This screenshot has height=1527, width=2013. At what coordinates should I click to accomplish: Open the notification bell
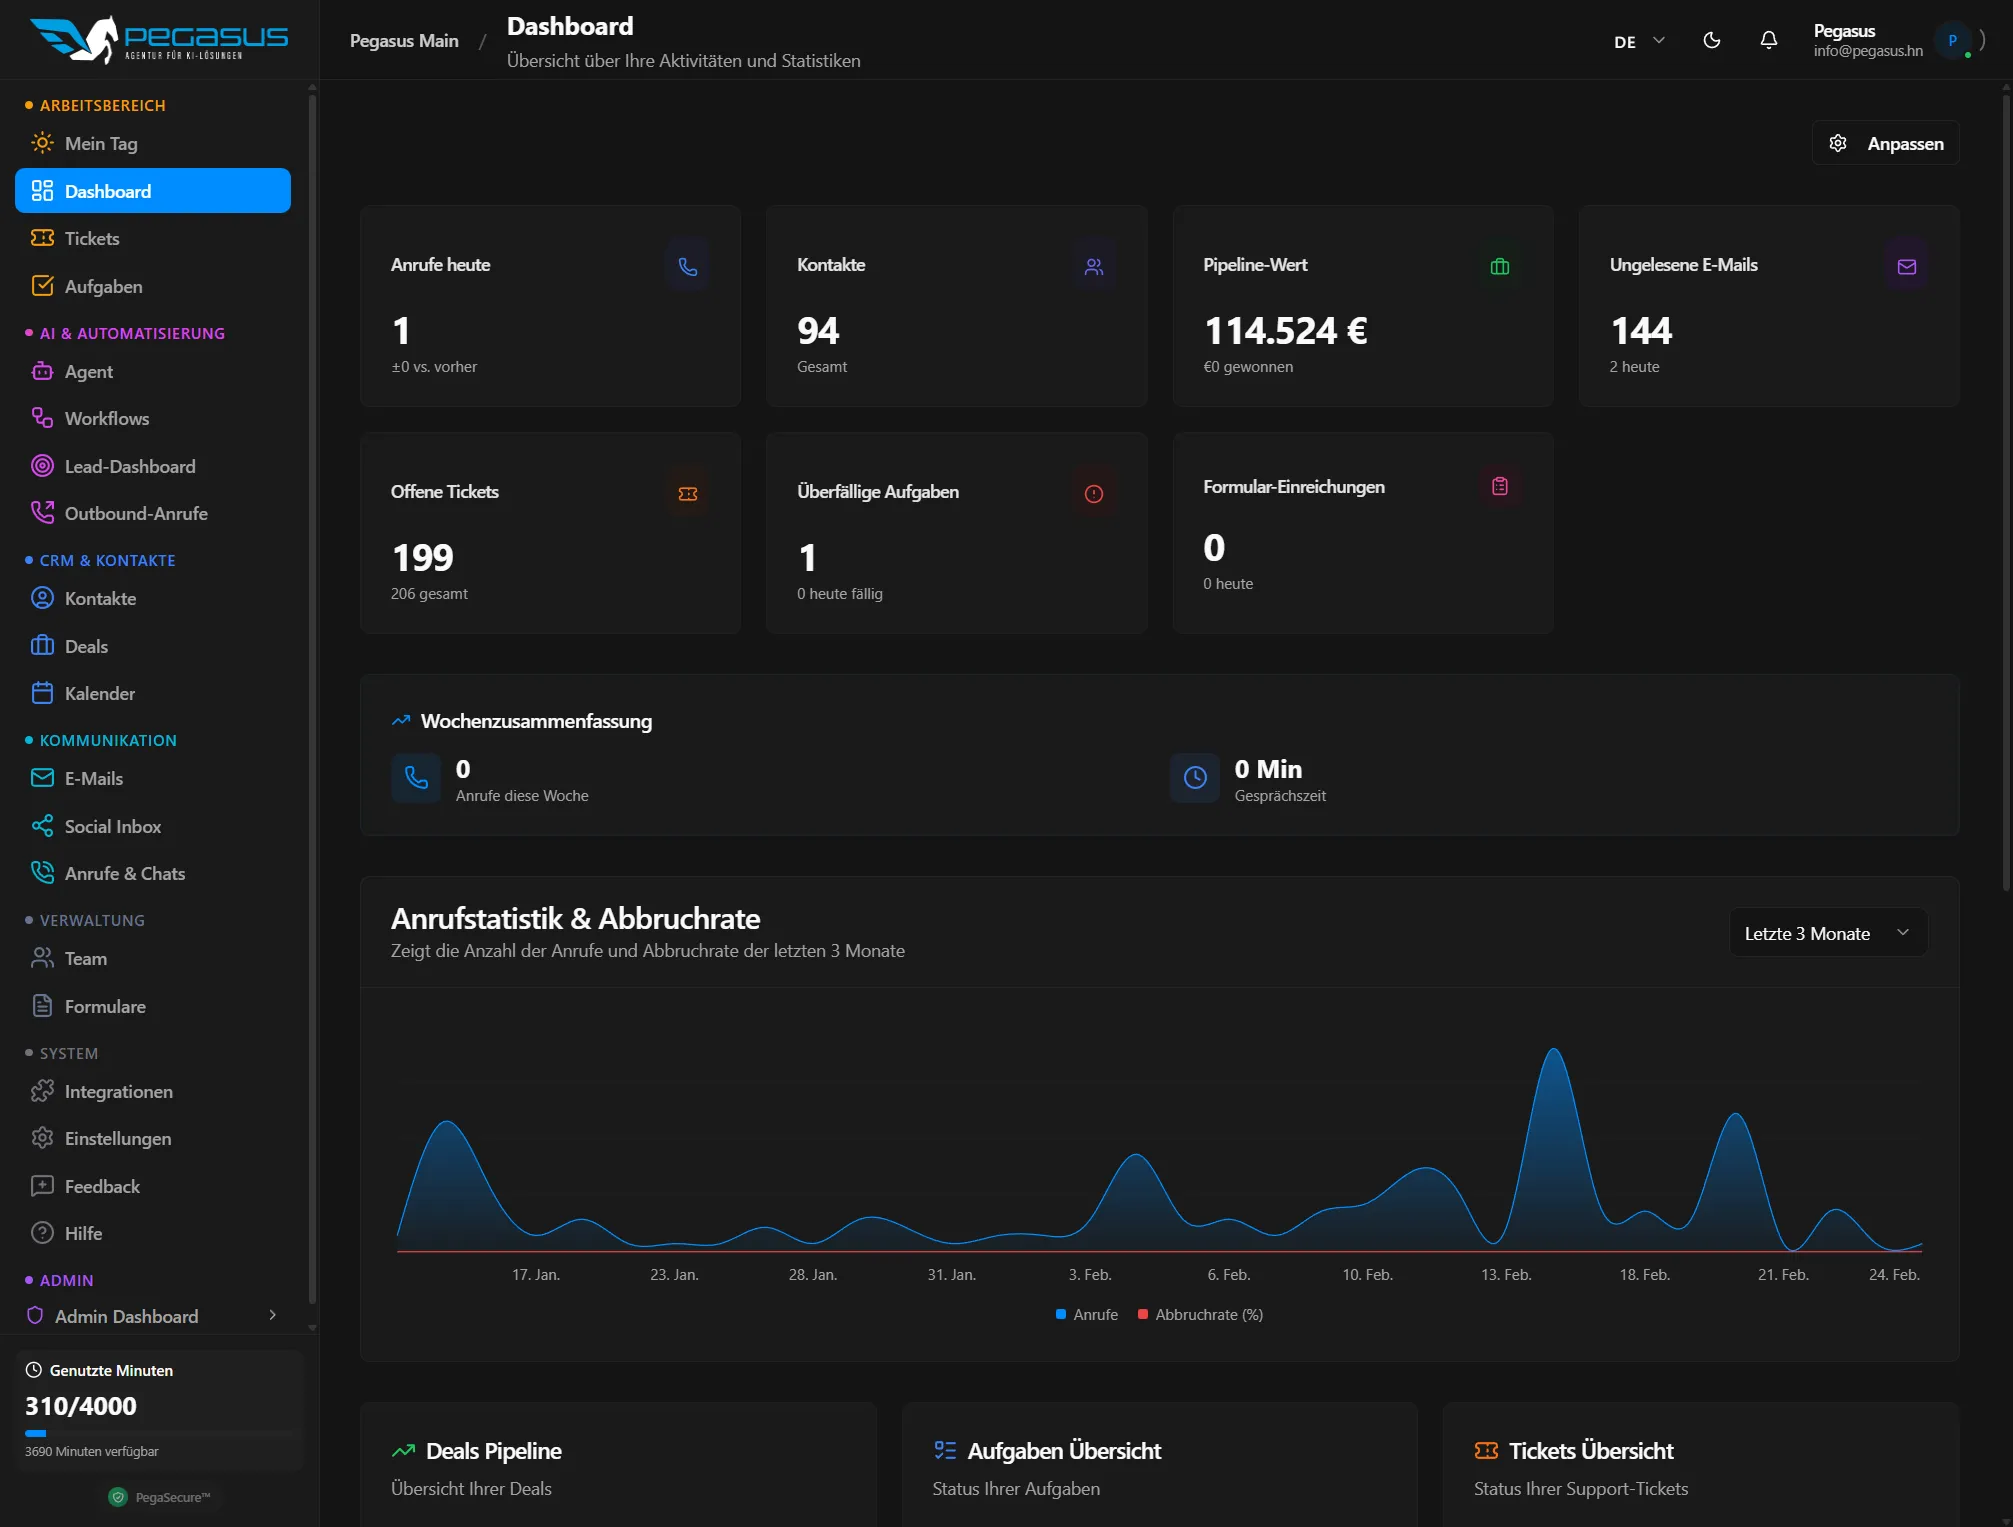point(1768,40)
